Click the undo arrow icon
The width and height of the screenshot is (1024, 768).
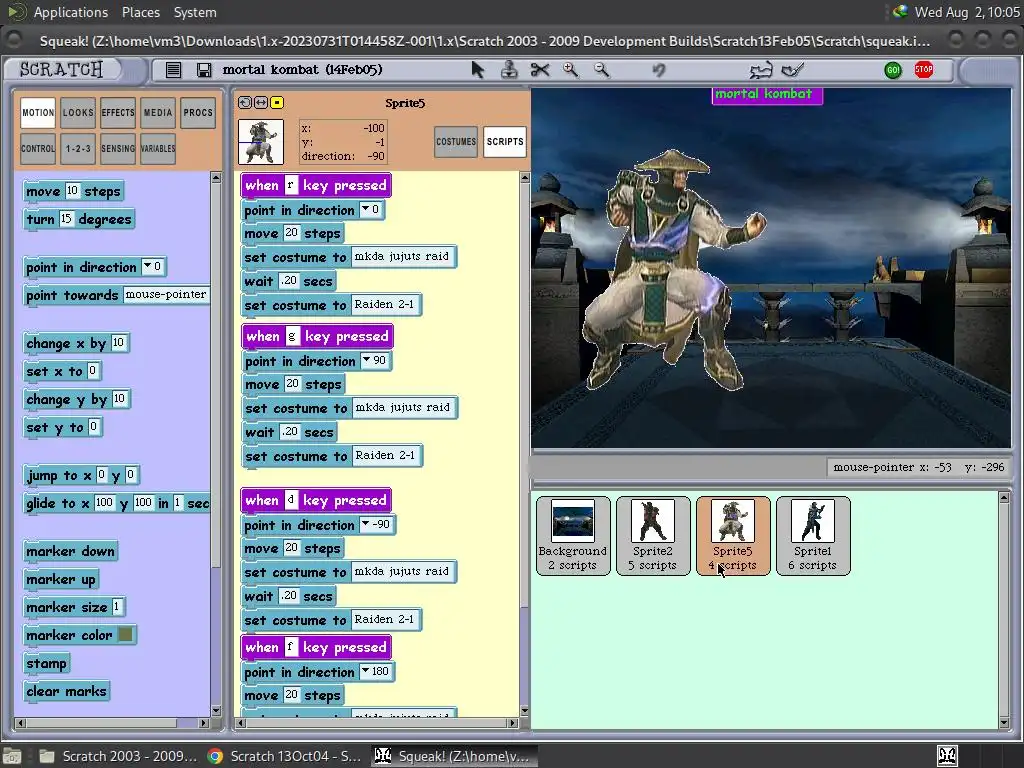tap(659, 69)
